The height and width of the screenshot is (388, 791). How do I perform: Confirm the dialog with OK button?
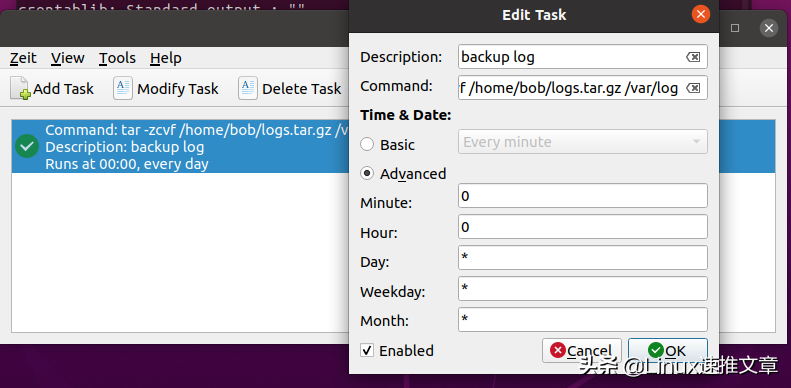coord(667,350)
